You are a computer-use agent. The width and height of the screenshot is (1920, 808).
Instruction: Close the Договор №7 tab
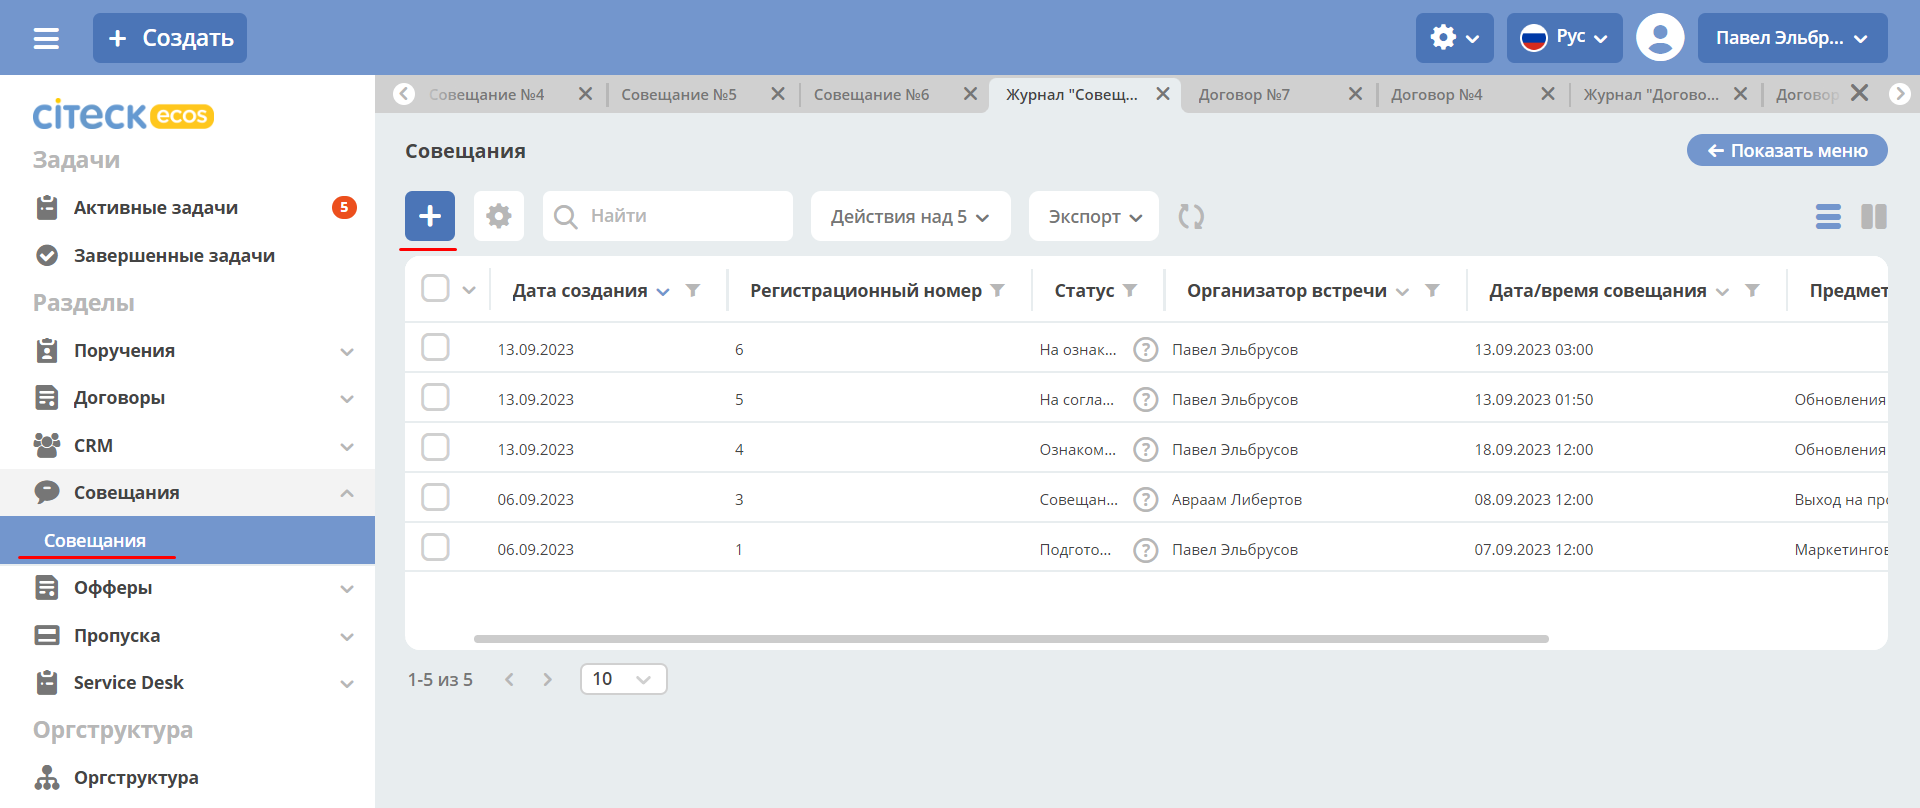click(x=1355, y=94)
